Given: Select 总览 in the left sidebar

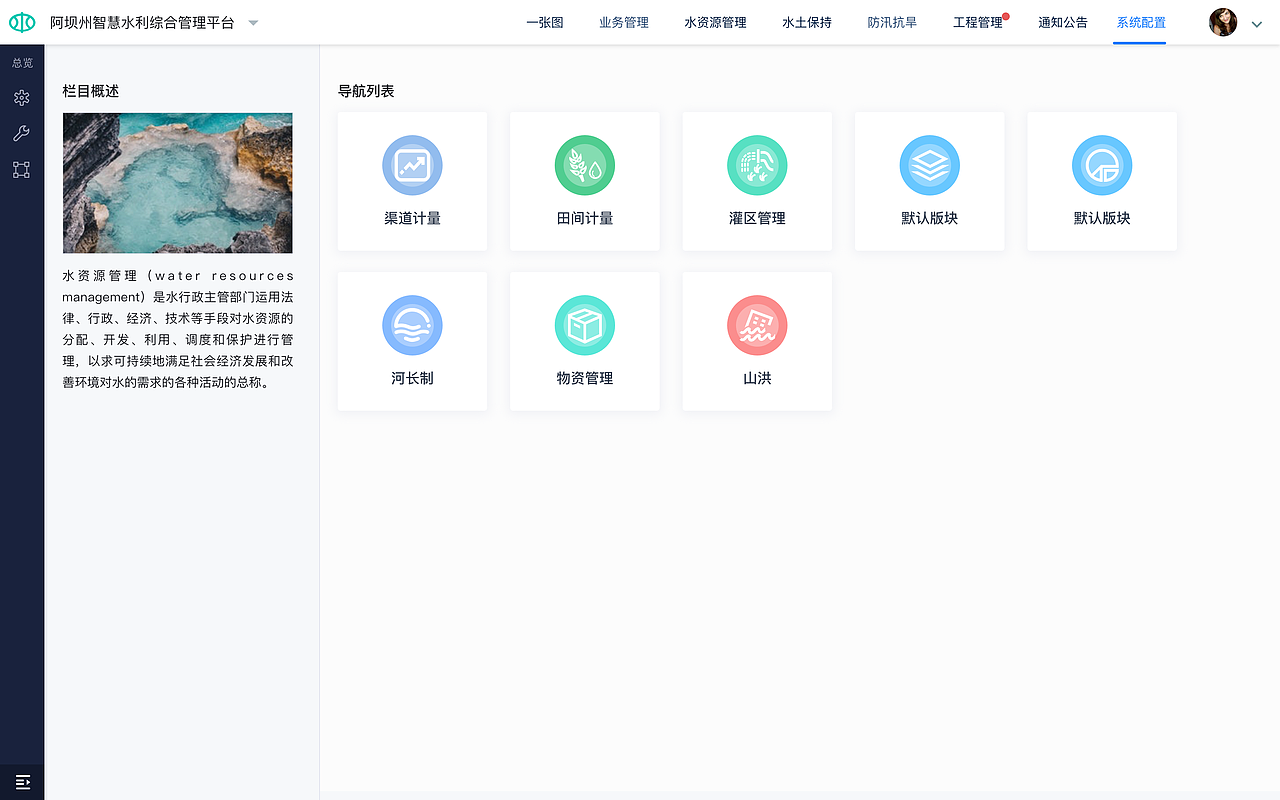Looking at the screenshot, I should [x=21, y=62].
